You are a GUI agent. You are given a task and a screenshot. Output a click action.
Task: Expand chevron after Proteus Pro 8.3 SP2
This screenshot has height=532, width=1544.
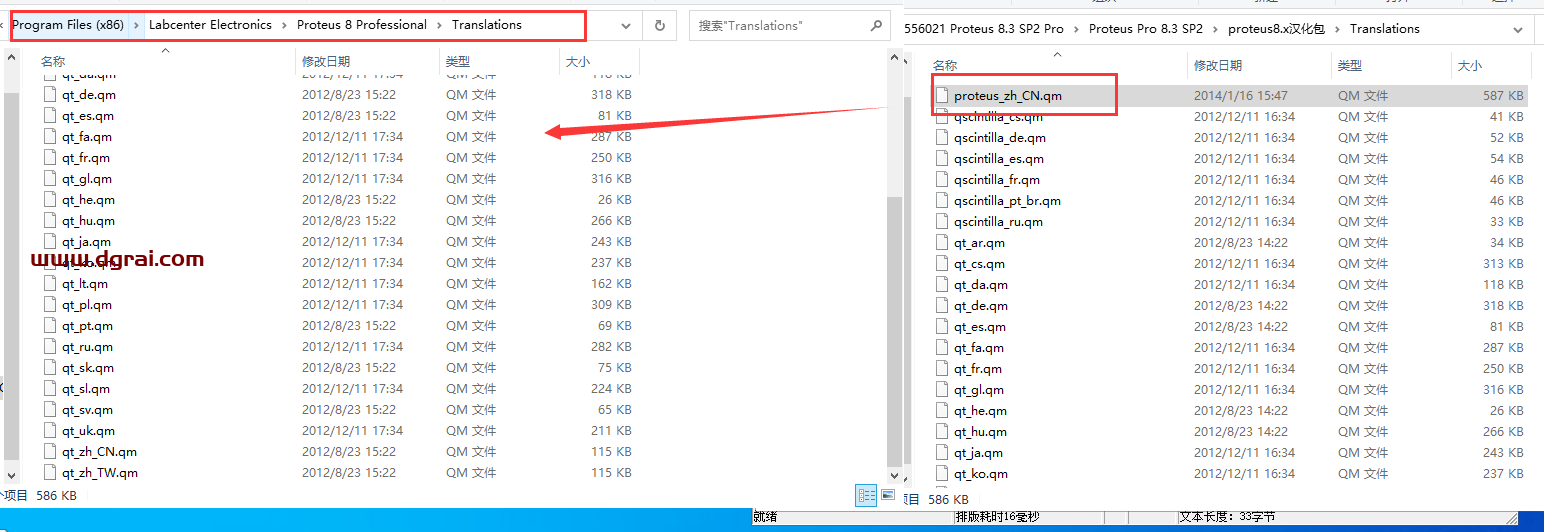coord(1216,29)
